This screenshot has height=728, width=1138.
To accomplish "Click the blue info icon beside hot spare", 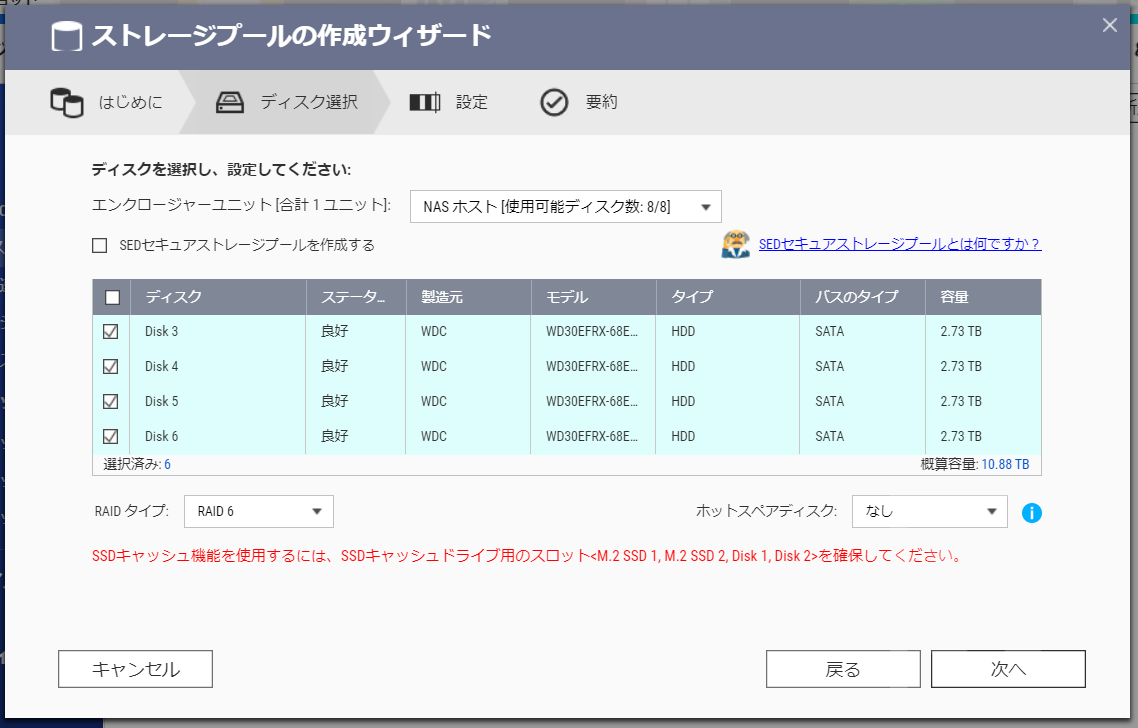I will pos(1031,513).
